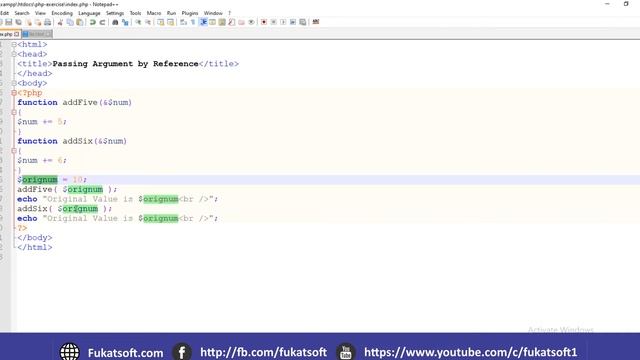Screen dimensions: 640x360
Task: Click the Fukatsoft.com website text
Action: coord(125,353)
